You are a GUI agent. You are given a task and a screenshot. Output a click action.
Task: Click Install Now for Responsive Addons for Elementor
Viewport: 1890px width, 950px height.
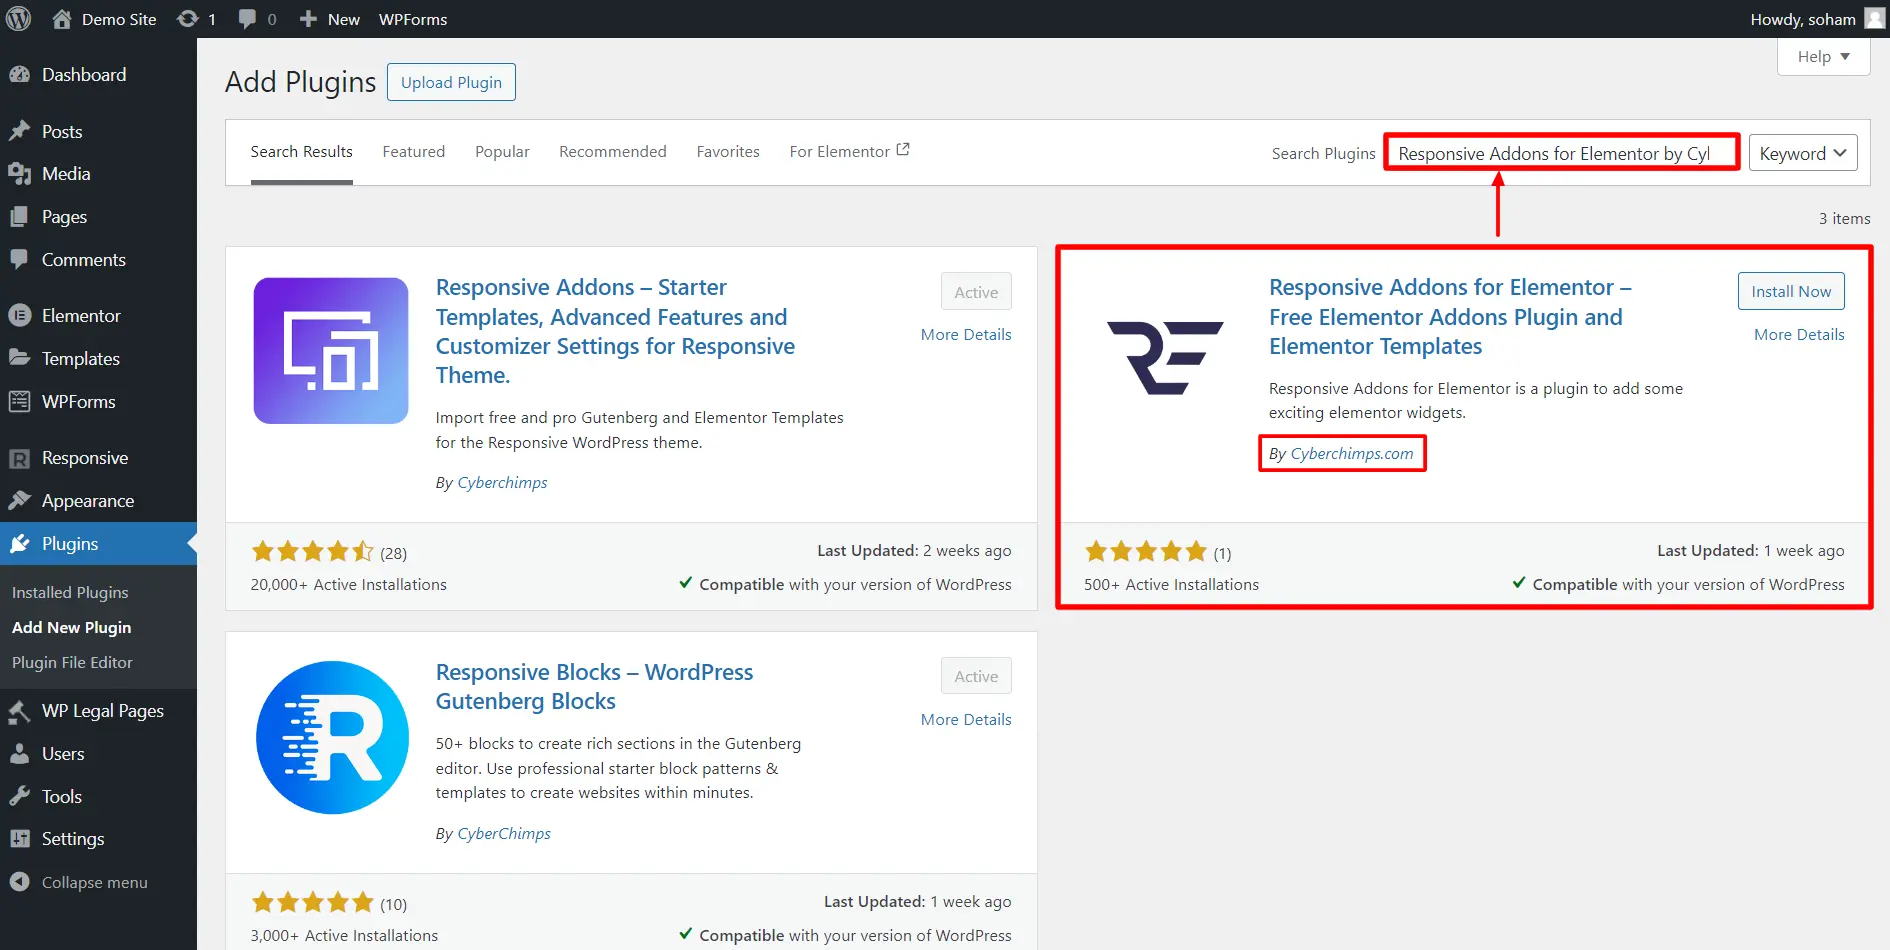1791,291
